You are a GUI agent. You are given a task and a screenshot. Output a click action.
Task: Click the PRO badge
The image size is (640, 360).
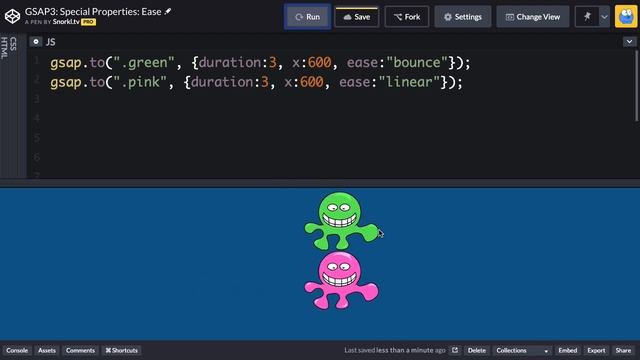[x=88, y=22]
